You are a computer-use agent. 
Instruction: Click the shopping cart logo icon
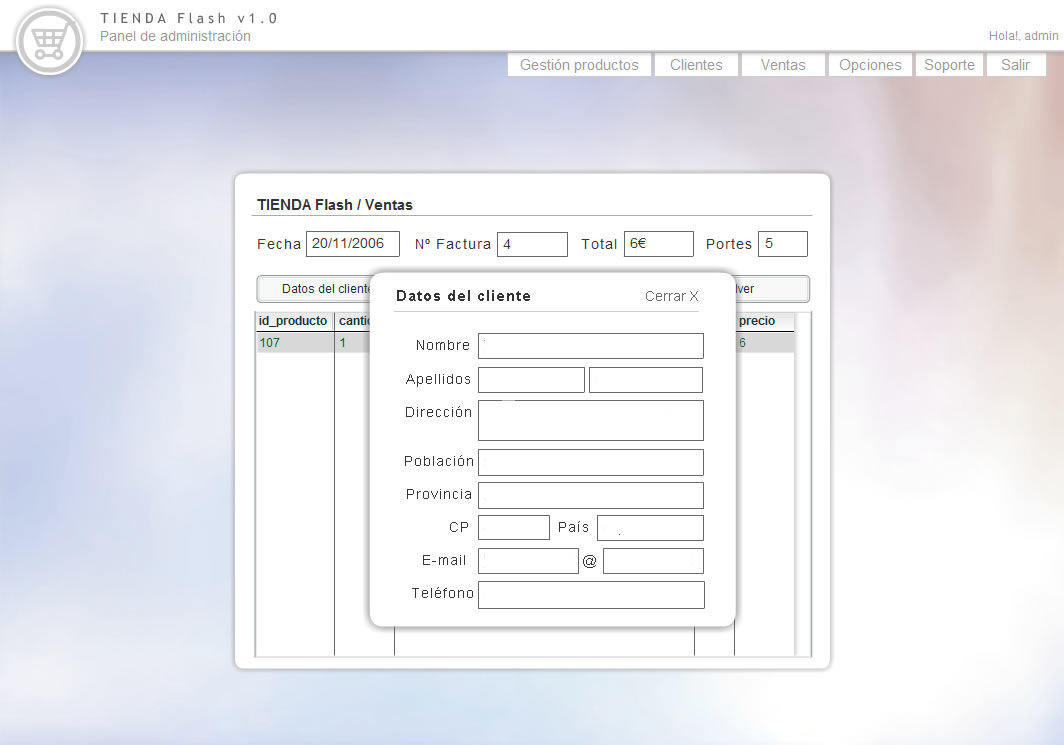pyautogui.click(x=49, y=42)
